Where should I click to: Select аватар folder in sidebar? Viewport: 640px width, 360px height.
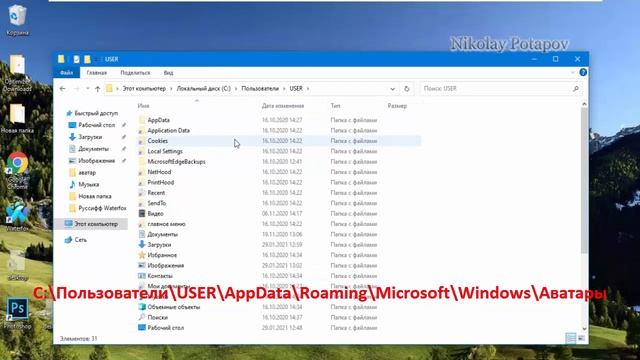87,172
